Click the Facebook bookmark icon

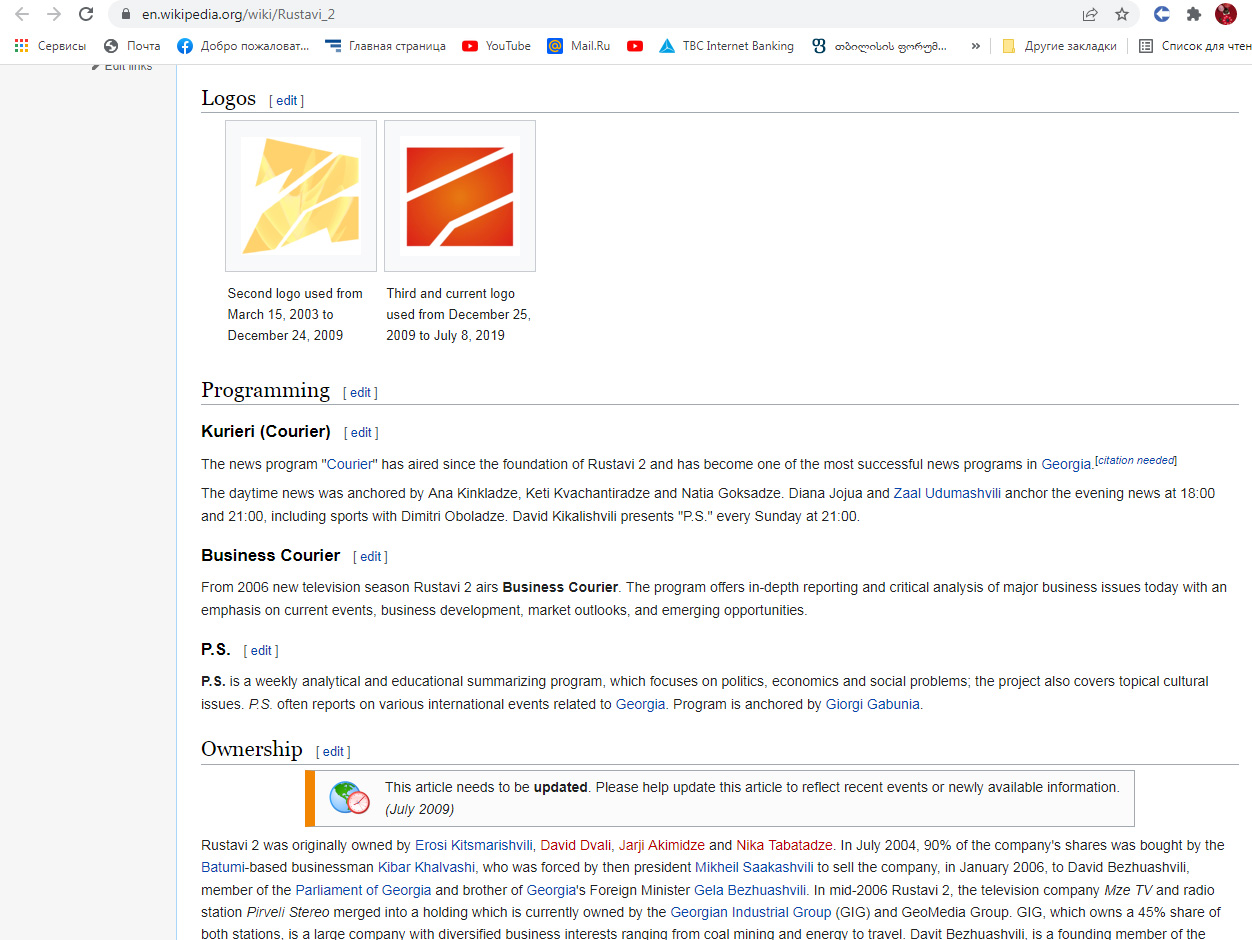pyautogui.click(x=185, y=46)
